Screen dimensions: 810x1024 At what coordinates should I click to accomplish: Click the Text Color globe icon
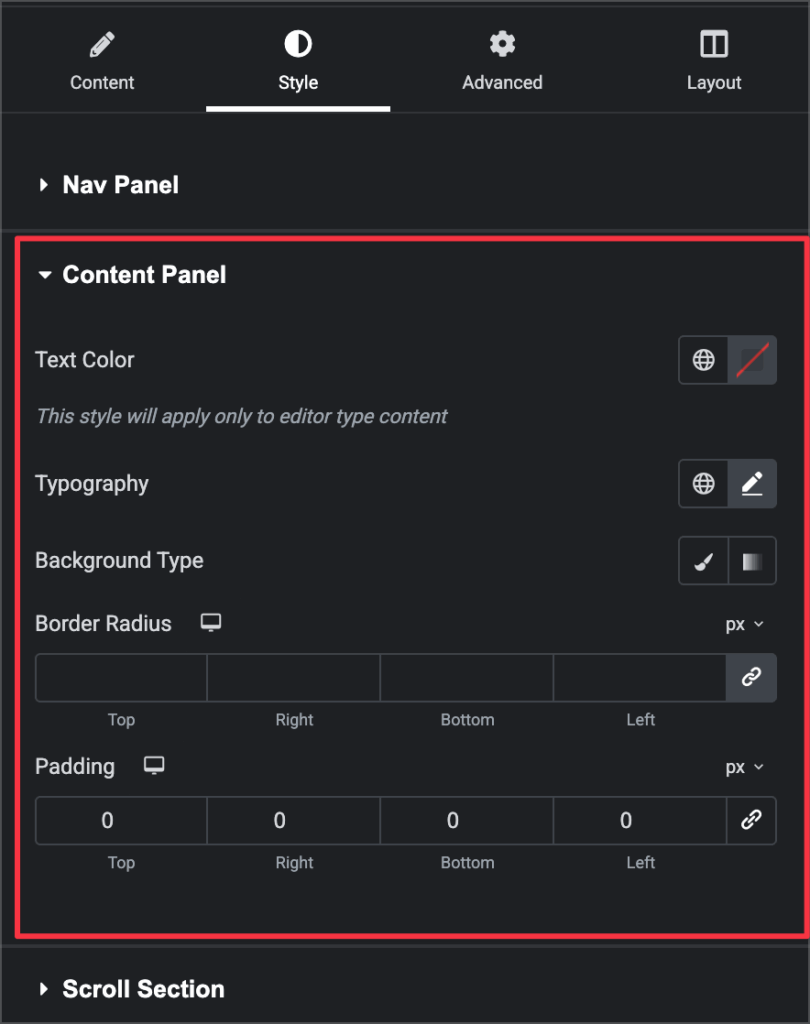click(x=704, y=360)
